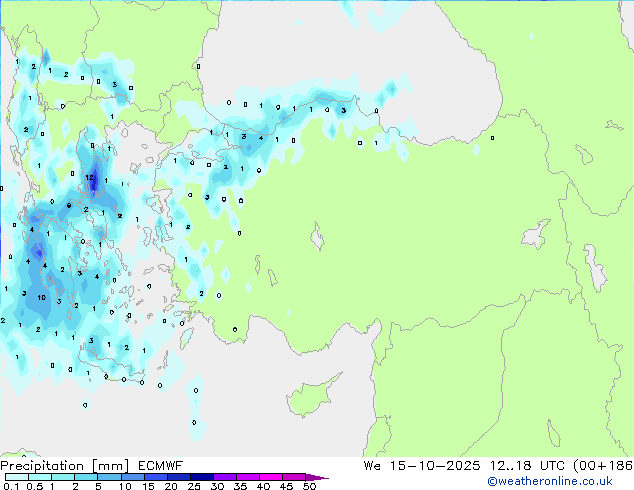Image resolution: width=634 pixels, height=490 pixels.
Task: Click the '12..18 UTC' time range text
Action: [526, 466]
